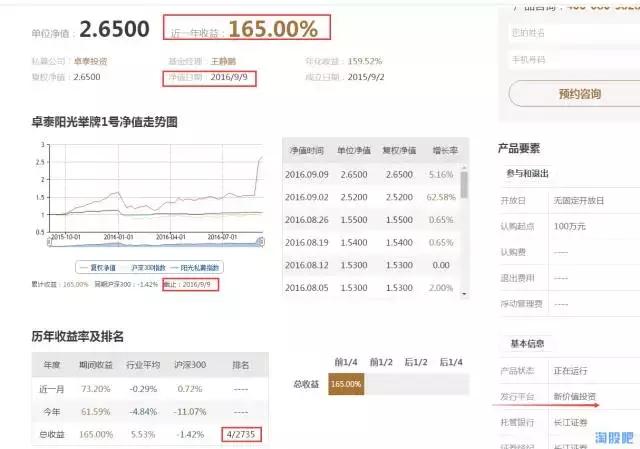Toggle the 复权净值 legend series
640x449 pixels.
tap(98, 268)
